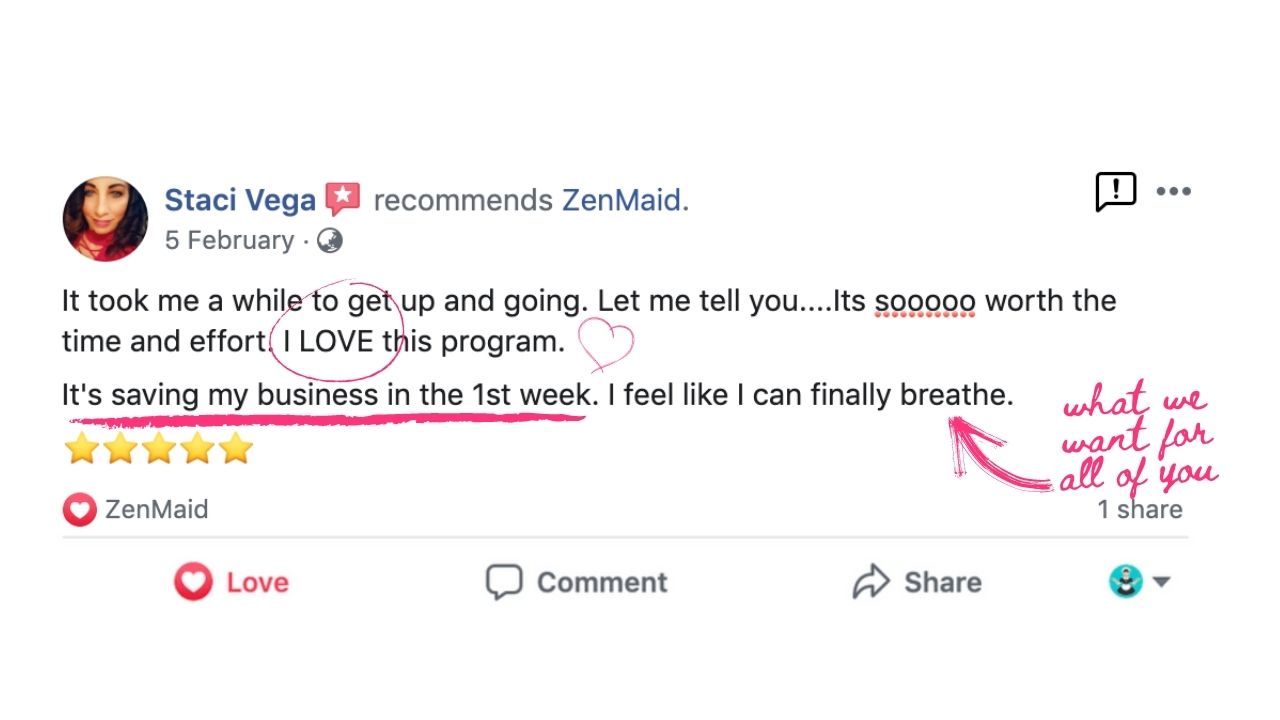Click the Comment button
Screen dimensions: 1280x720
pyautogui.click(x=577, y=582)
